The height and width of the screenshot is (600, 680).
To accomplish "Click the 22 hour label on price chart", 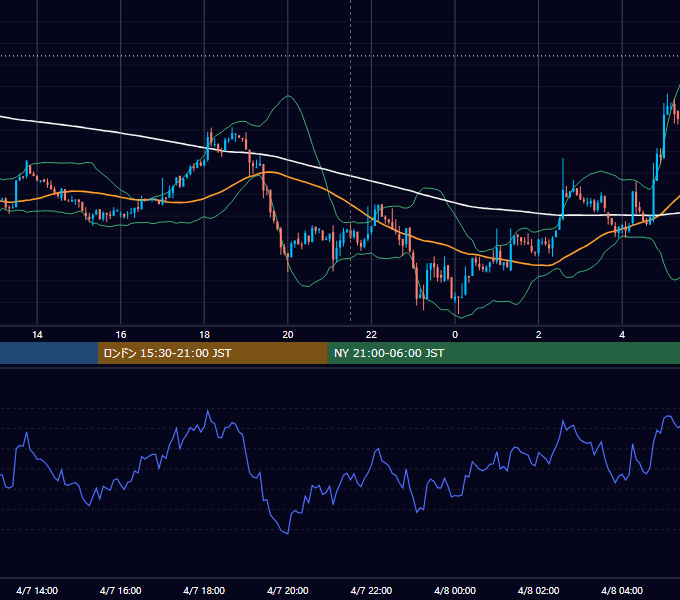I will pyautogui.click(x=371, y=335).
